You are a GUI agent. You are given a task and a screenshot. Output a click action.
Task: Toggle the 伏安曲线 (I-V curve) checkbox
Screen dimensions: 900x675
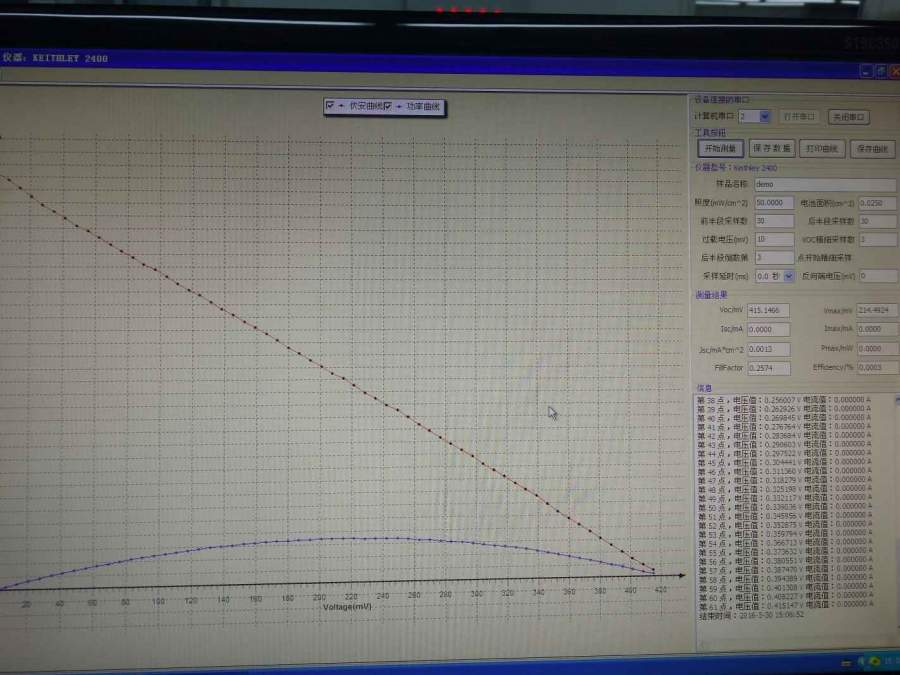329,106
